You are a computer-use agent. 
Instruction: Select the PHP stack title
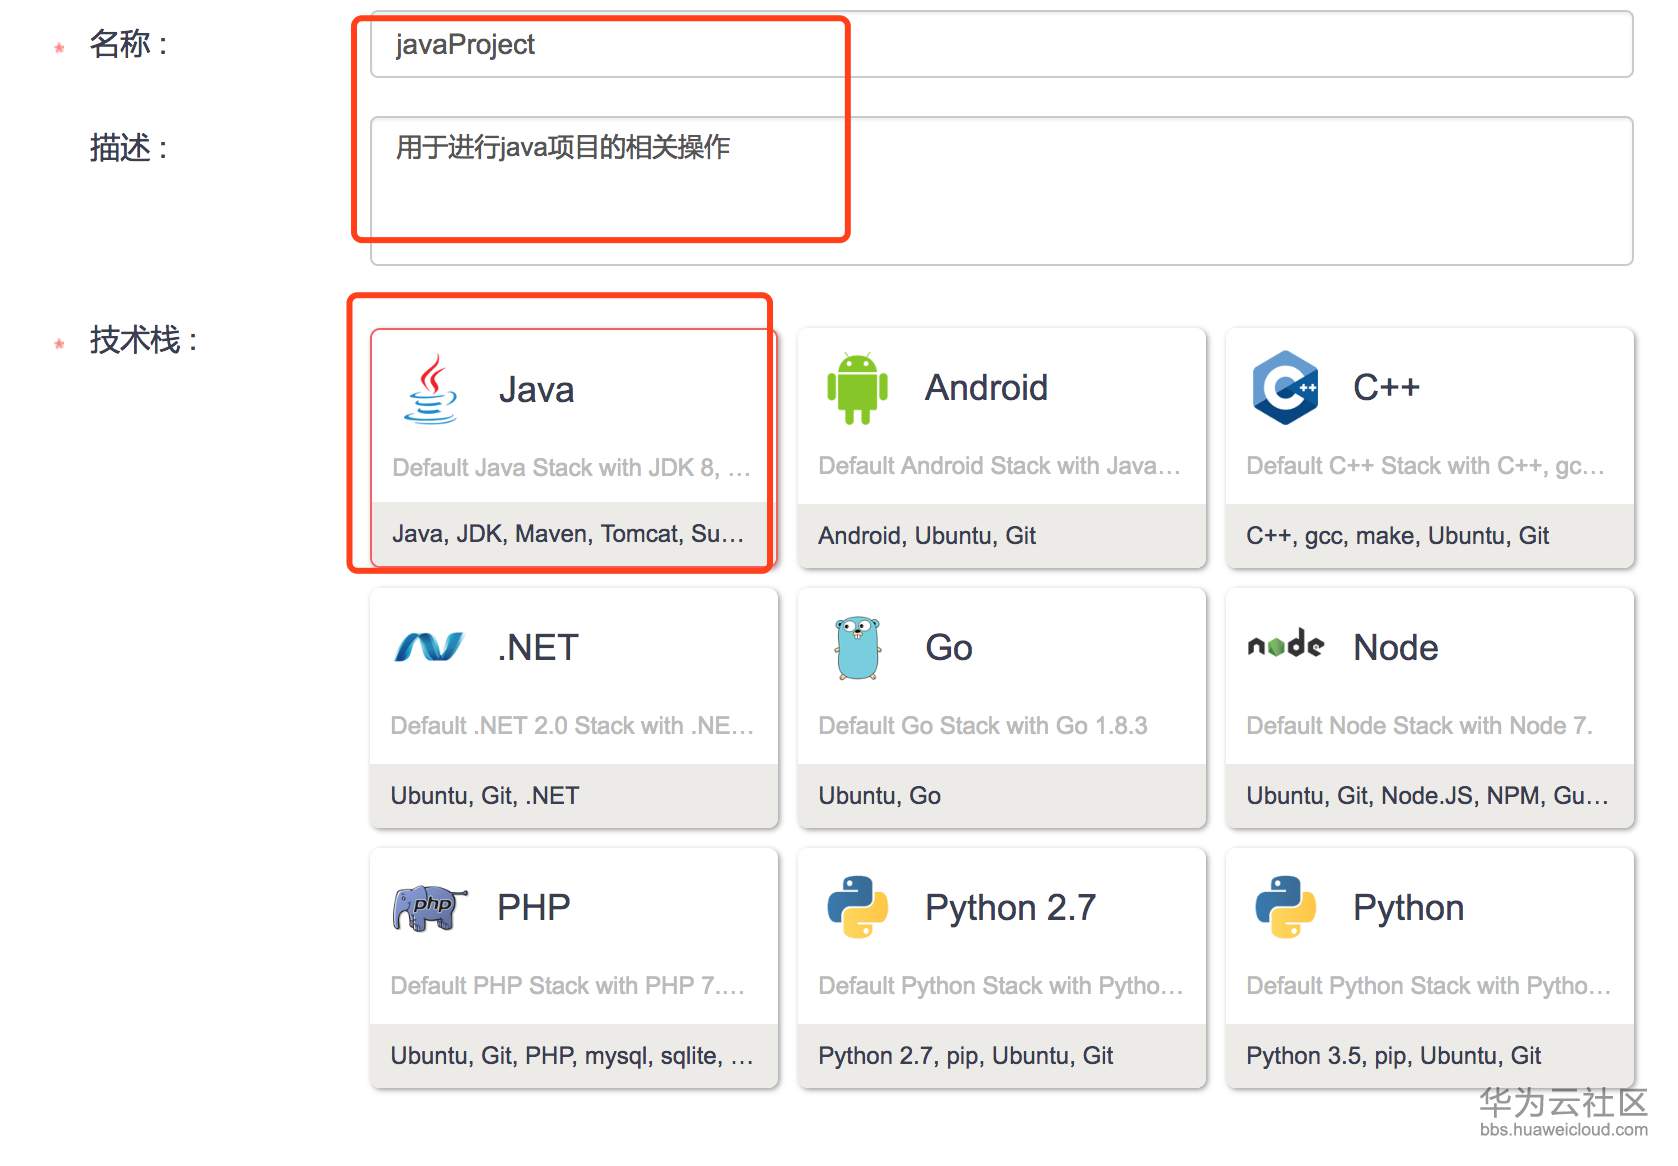[x=534, y=908]
